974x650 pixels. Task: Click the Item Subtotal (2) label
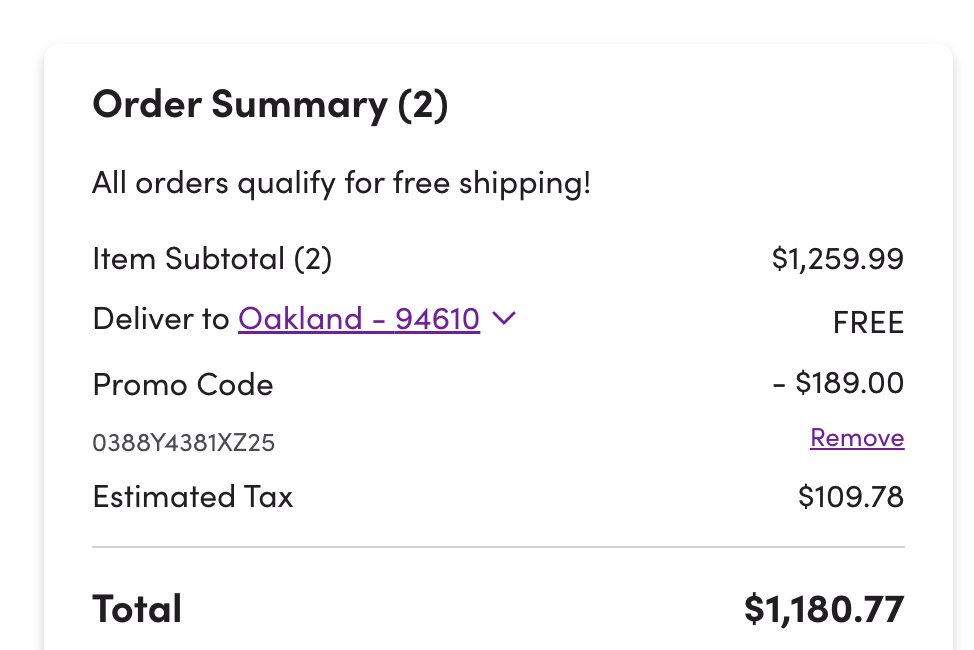pyautogui.click(x=212, y=259)
